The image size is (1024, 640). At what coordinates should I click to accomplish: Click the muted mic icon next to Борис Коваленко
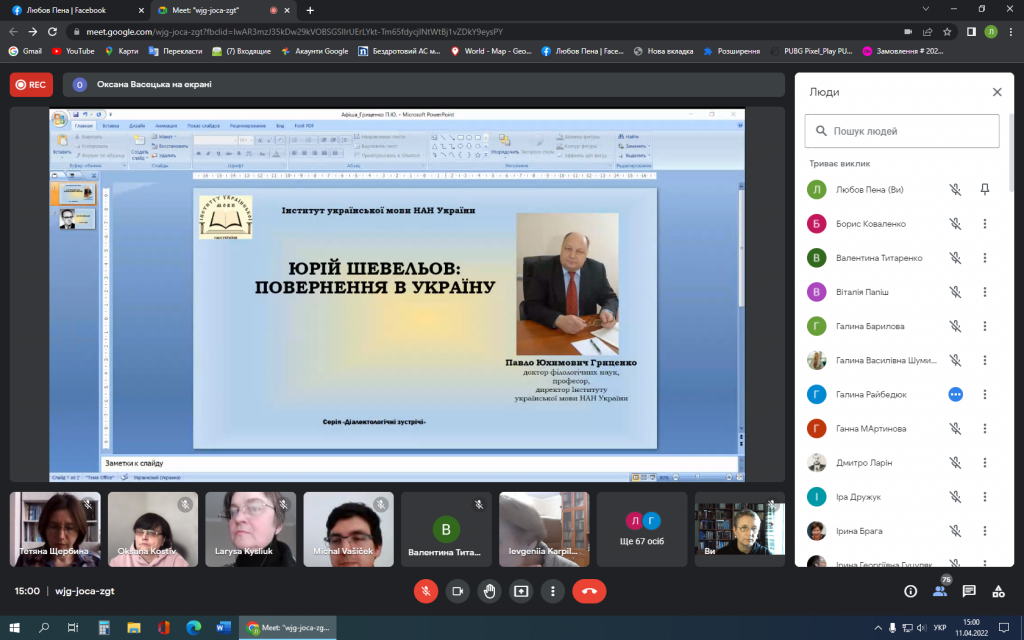tap(955, 224)
